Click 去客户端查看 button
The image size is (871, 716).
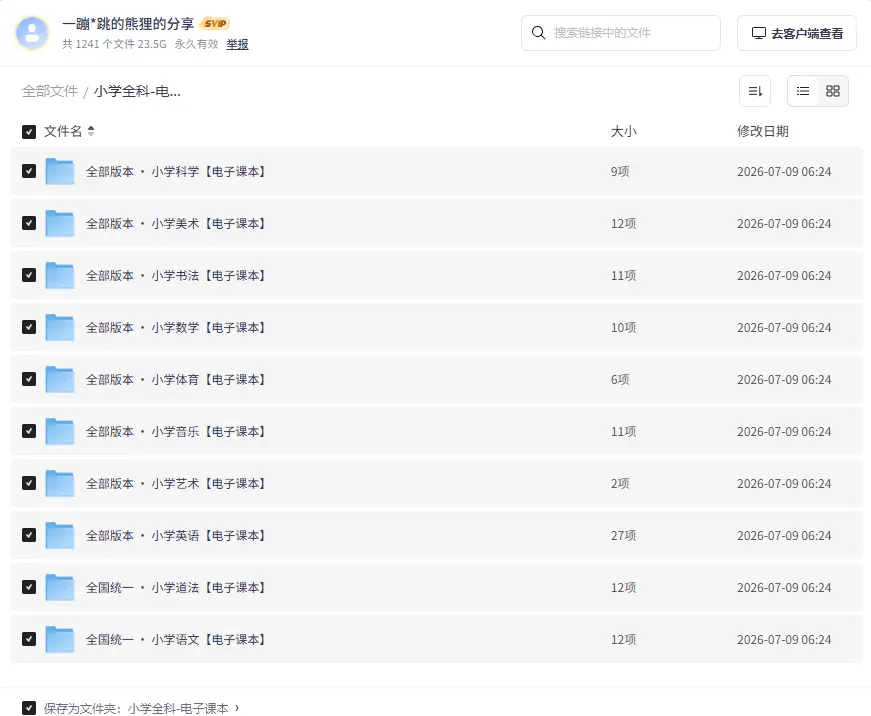pyautogui.click(x=797, y=33)
